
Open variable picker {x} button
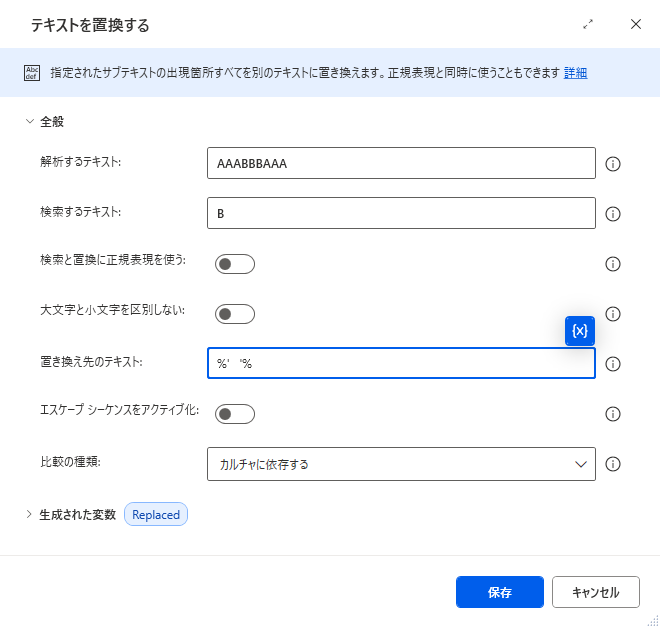pos(580,331)
